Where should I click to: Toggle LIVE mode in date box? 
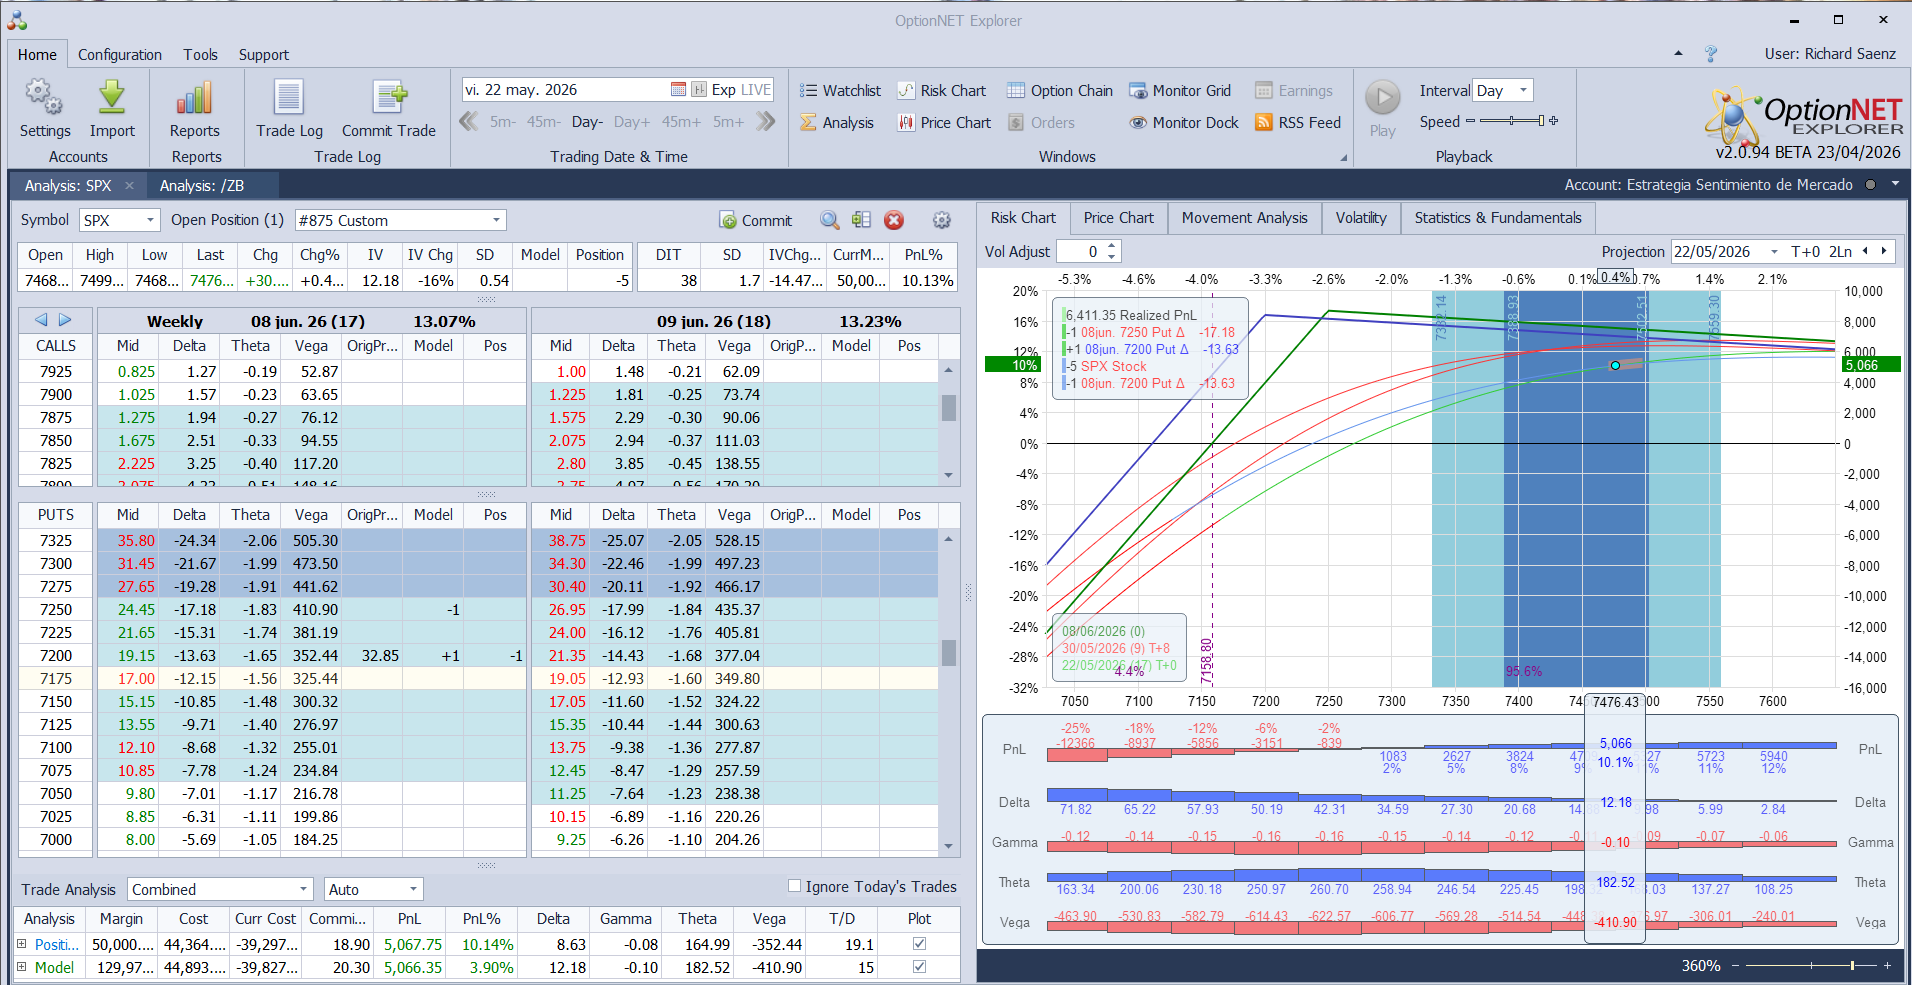(x=756, y=90)
